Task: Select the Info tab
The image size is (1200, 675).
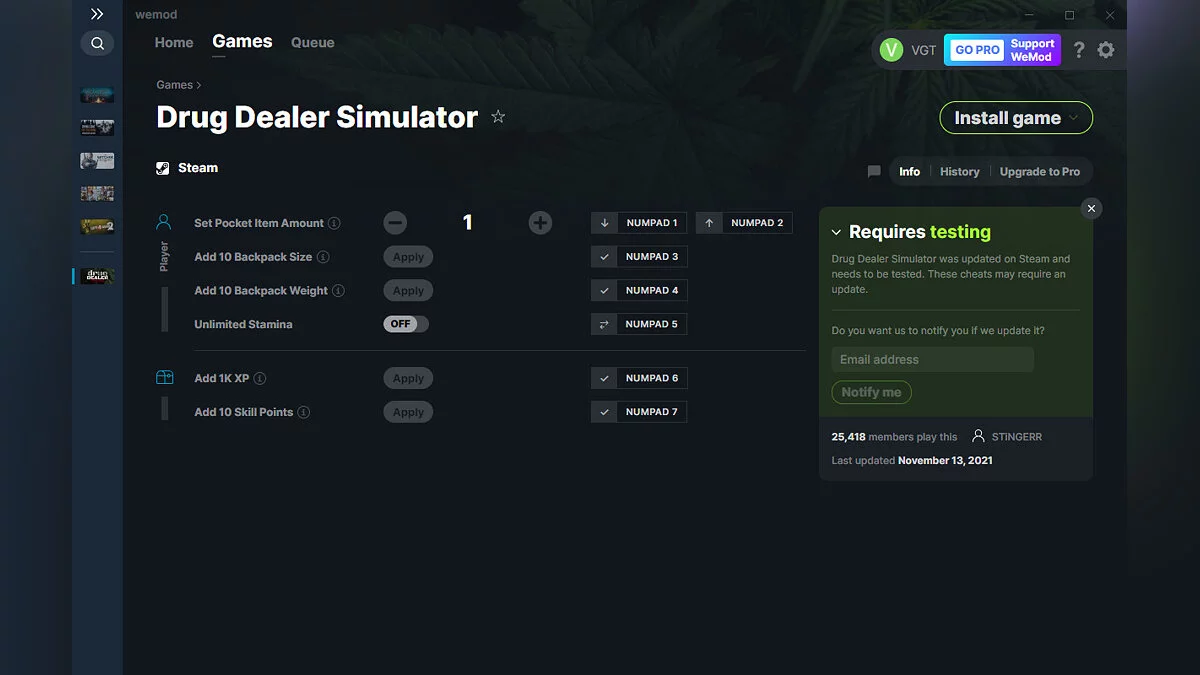Action: pyautogui.click(x=909, y=172)
